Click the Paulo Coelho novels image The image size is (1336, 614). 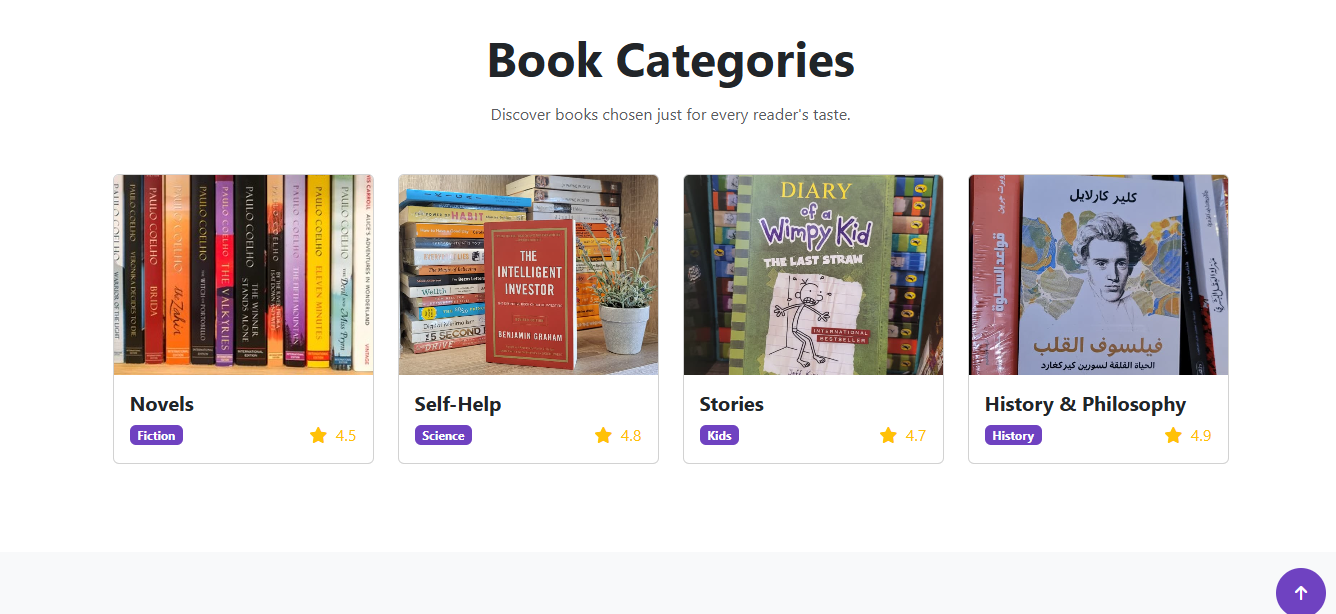tap(243, 275)
